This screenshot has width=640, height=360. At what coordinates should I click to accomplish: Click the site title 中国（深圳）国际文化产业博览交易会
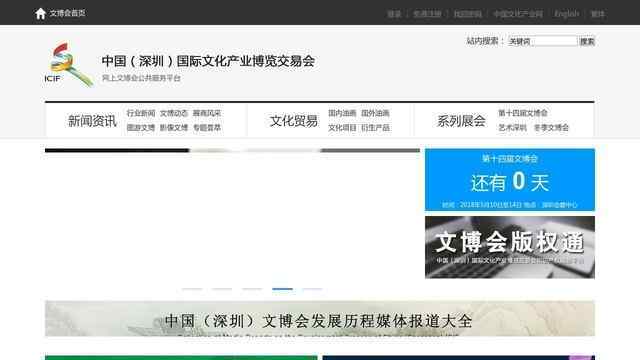208,61
